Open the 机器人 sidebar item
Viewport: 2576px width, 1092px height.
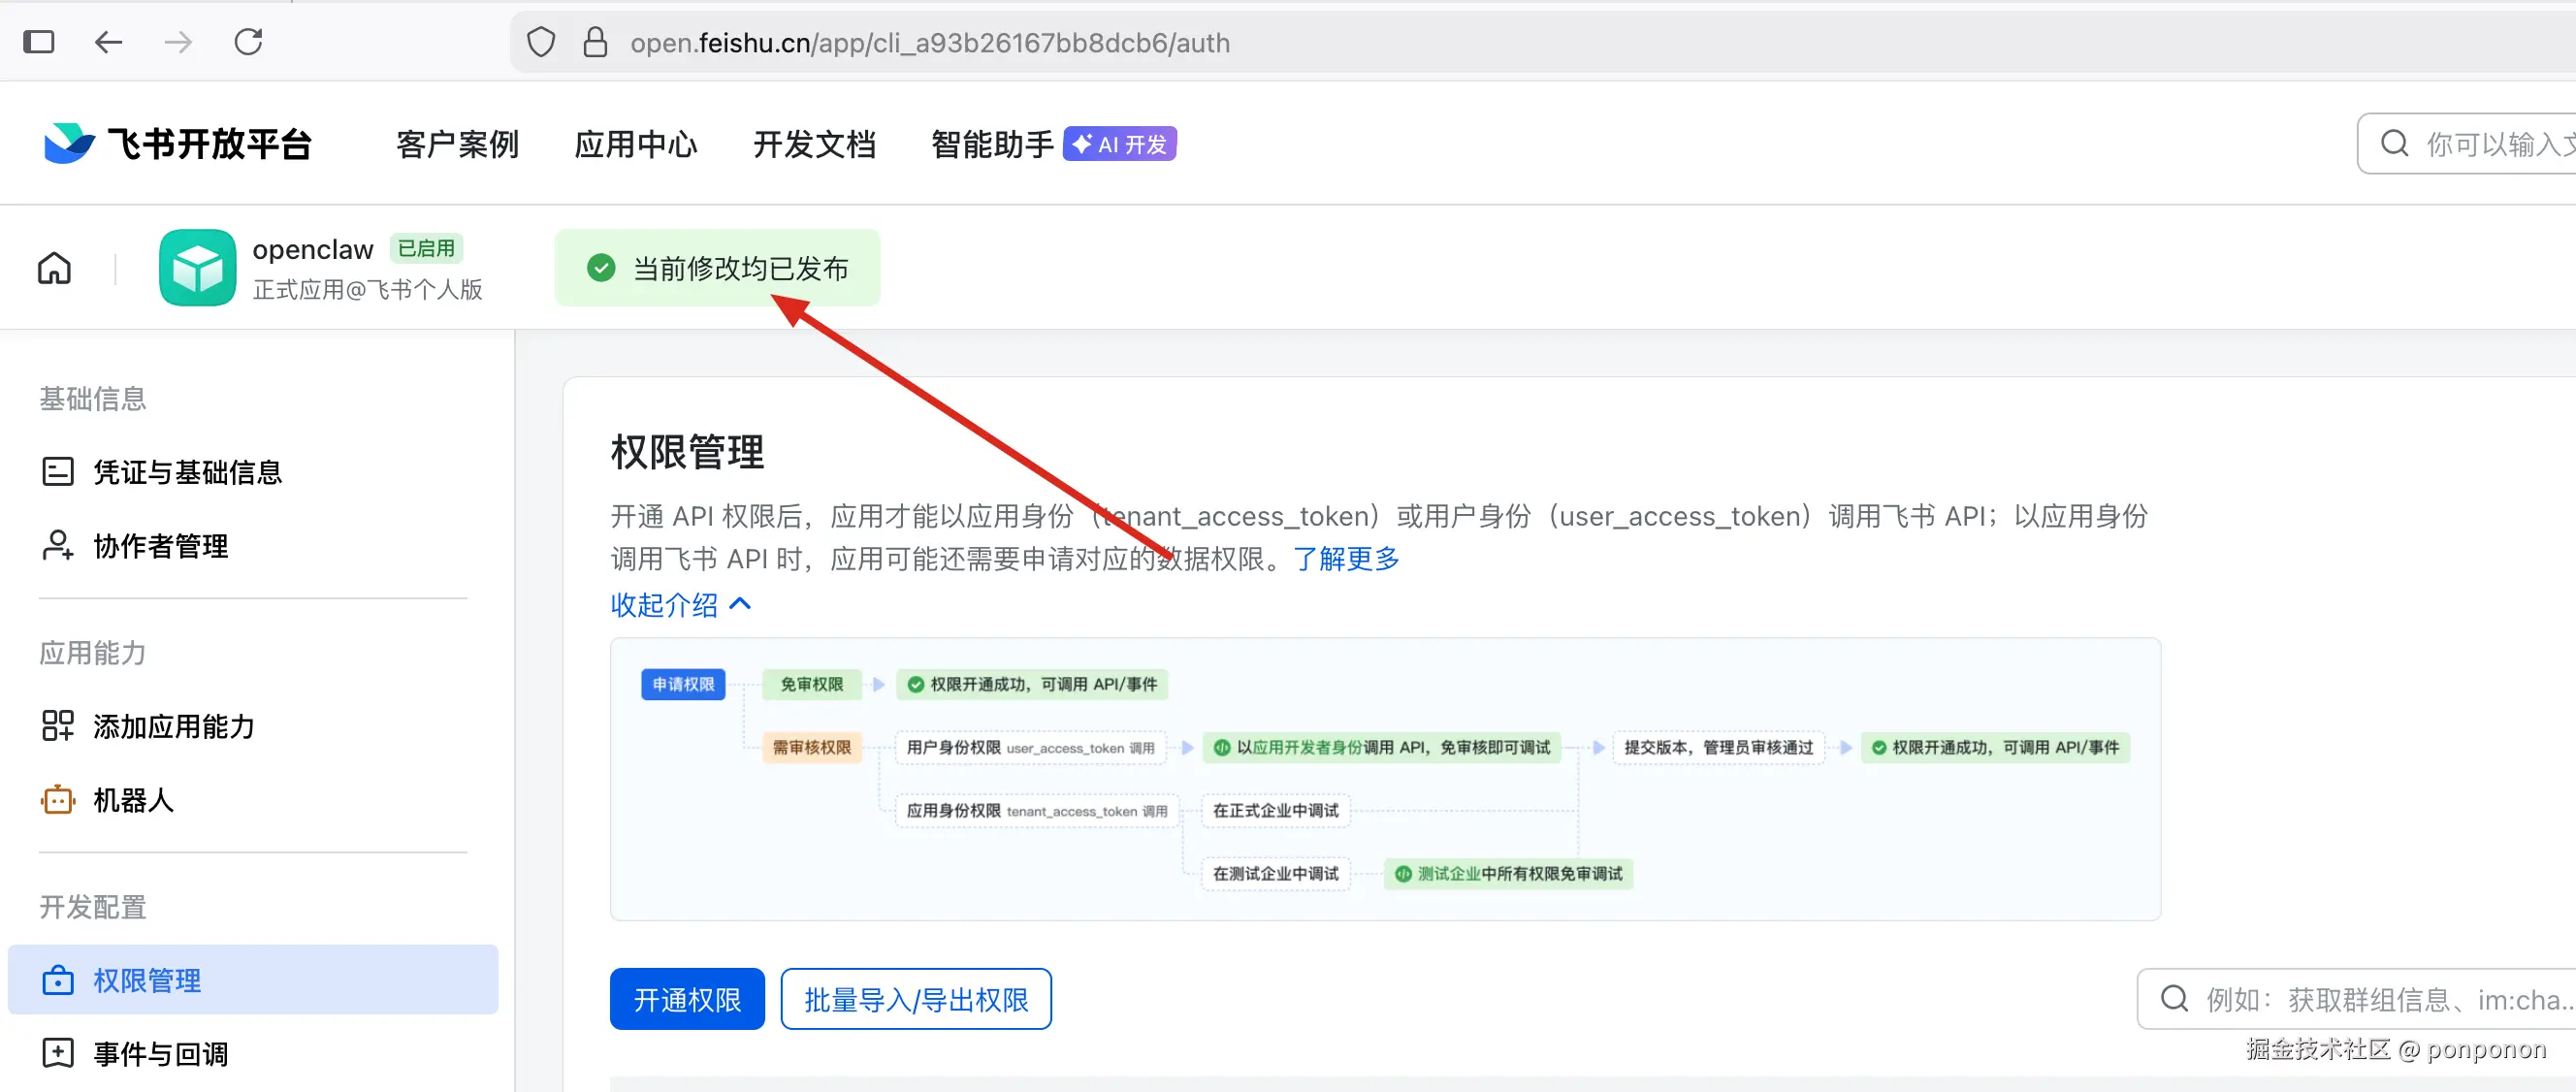[x=133, y=800]
